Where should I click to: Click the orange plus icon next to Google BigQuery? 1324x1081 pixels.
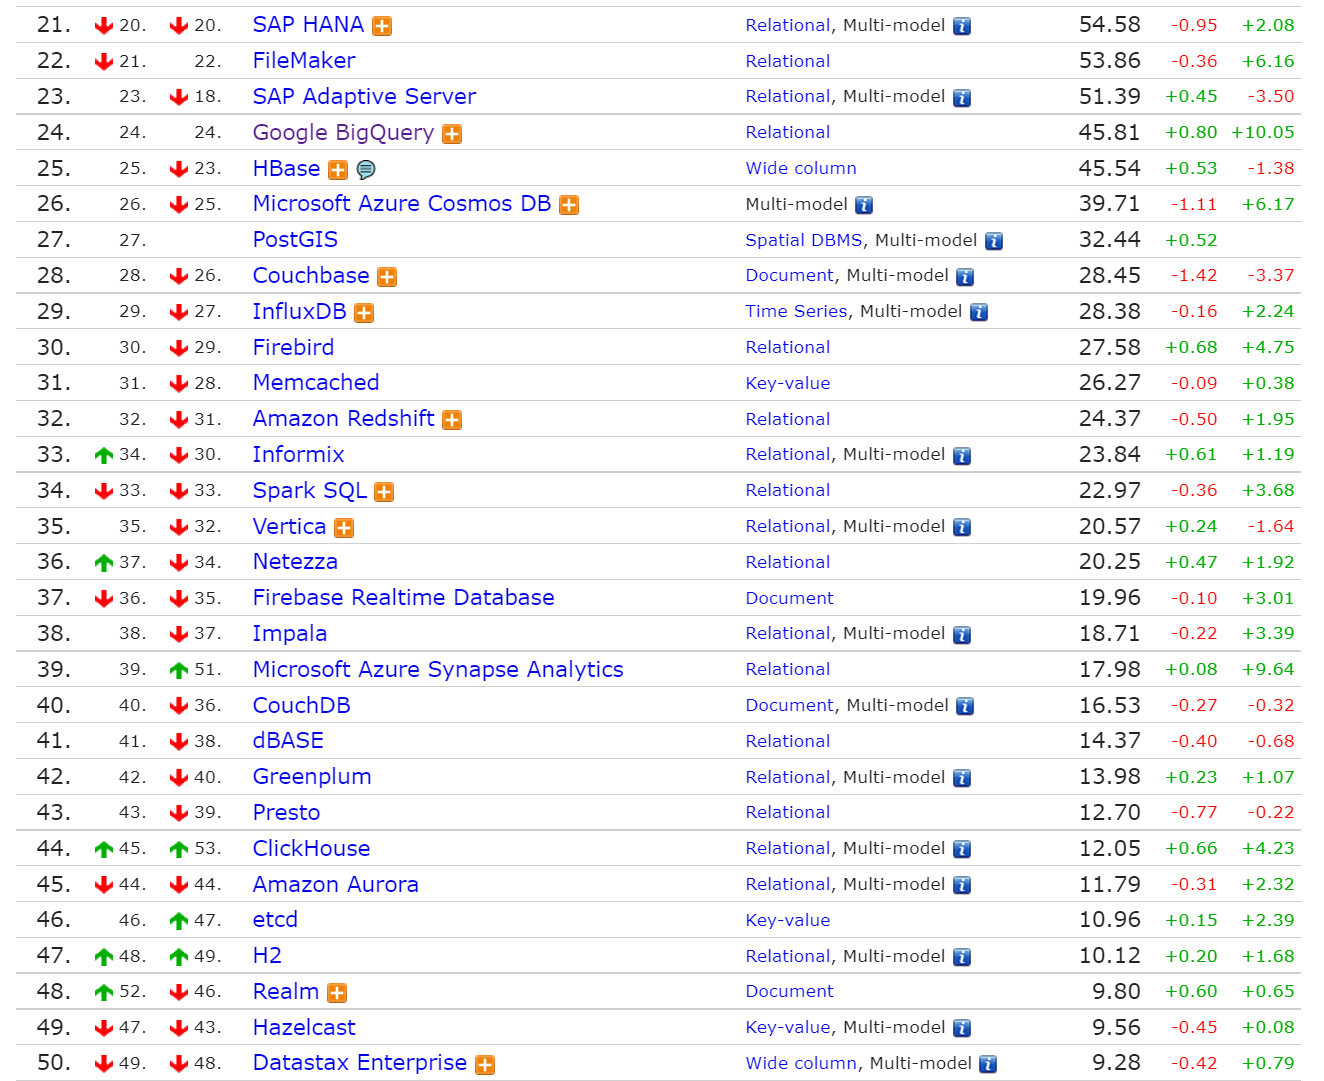(452, 134)
